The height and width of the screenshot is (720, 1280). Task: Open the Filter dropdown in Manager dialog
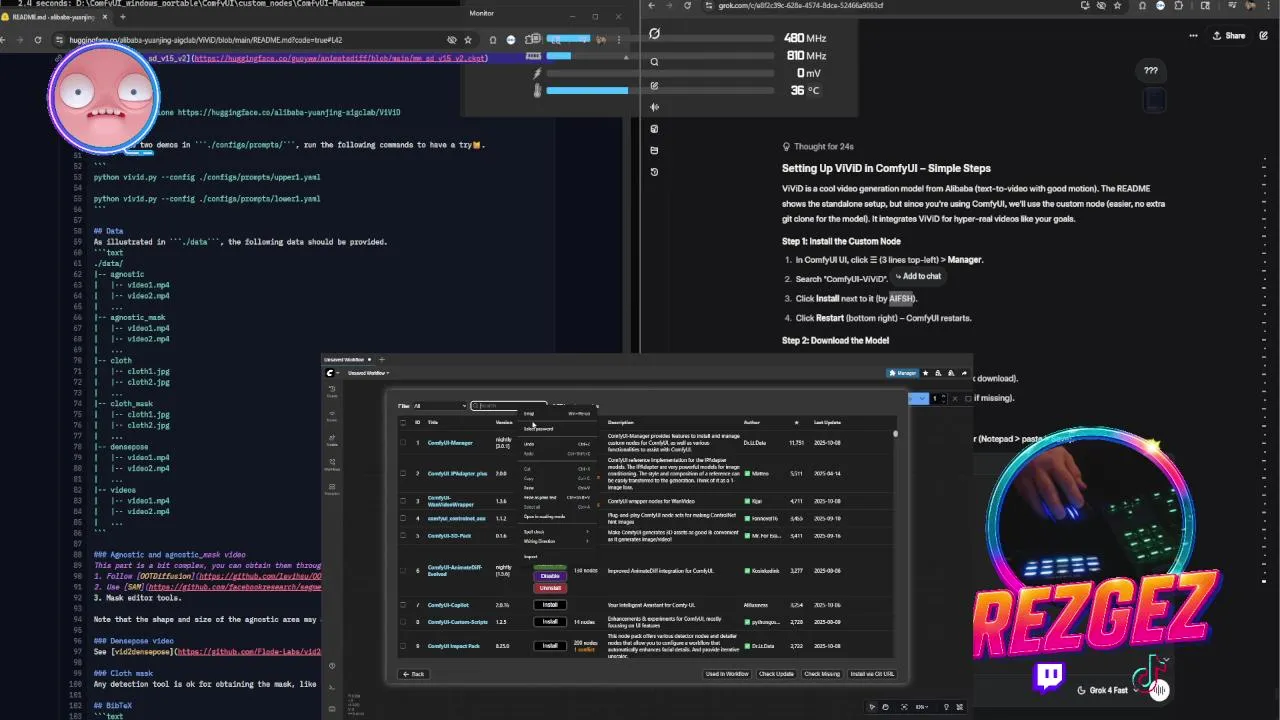coord(441,405)
